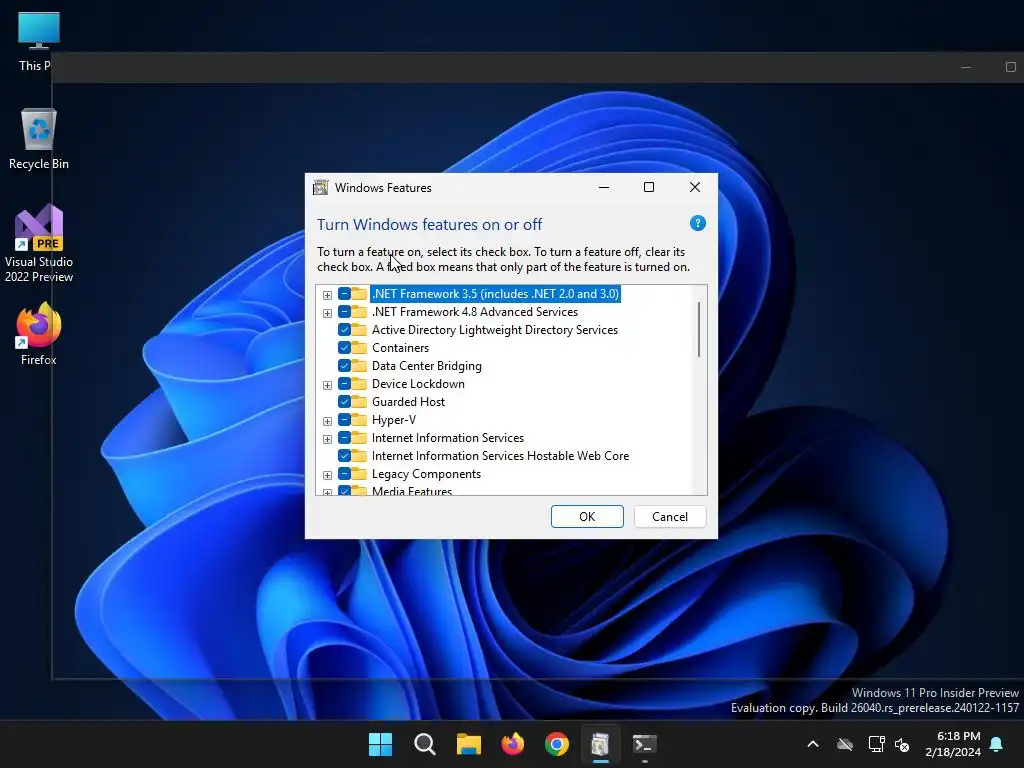
Task: Launch Firefox from the taskbar
Action: 513,744
